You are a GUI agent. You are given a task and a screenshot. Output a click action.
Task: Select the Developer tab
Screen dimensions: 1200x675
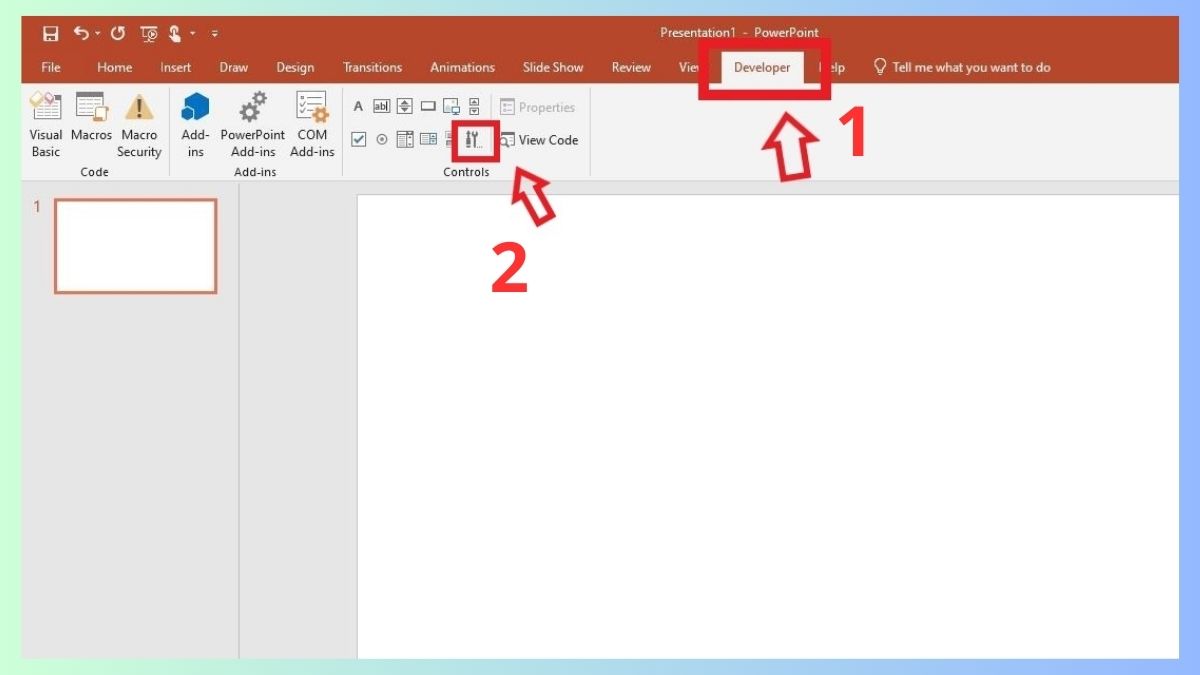pyautogui.click(x=762, y=67)
